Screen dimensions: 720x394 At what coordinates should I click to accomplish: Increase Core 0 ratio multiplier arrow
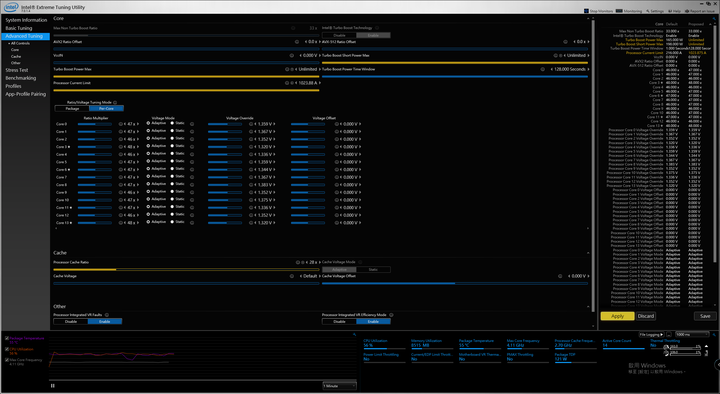coord(137,124)
